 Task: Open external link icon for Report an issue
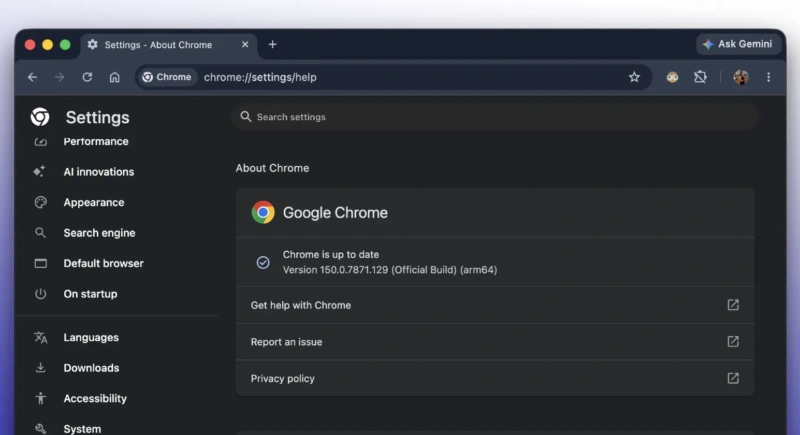coord(733,342)
